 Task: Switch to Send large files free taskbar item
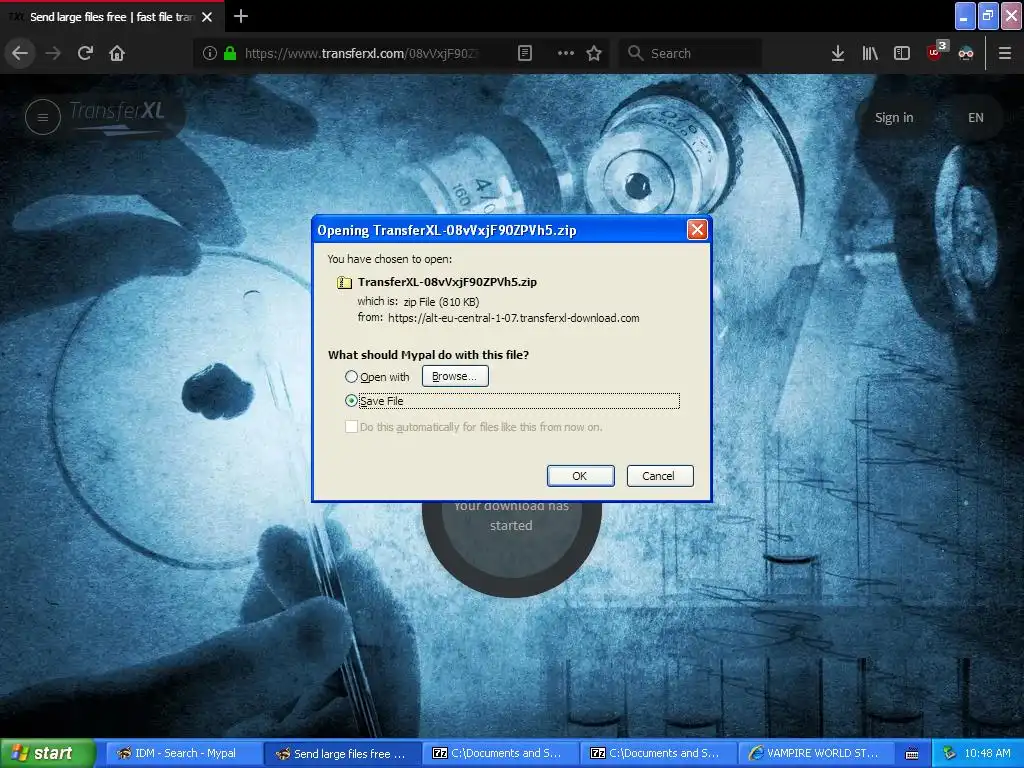tap(342, 754)
